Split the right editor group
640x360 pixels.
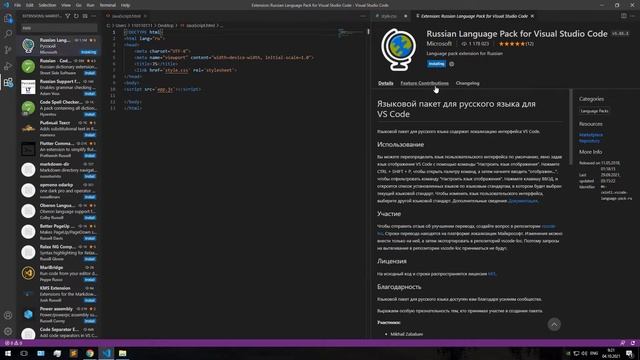624,16
